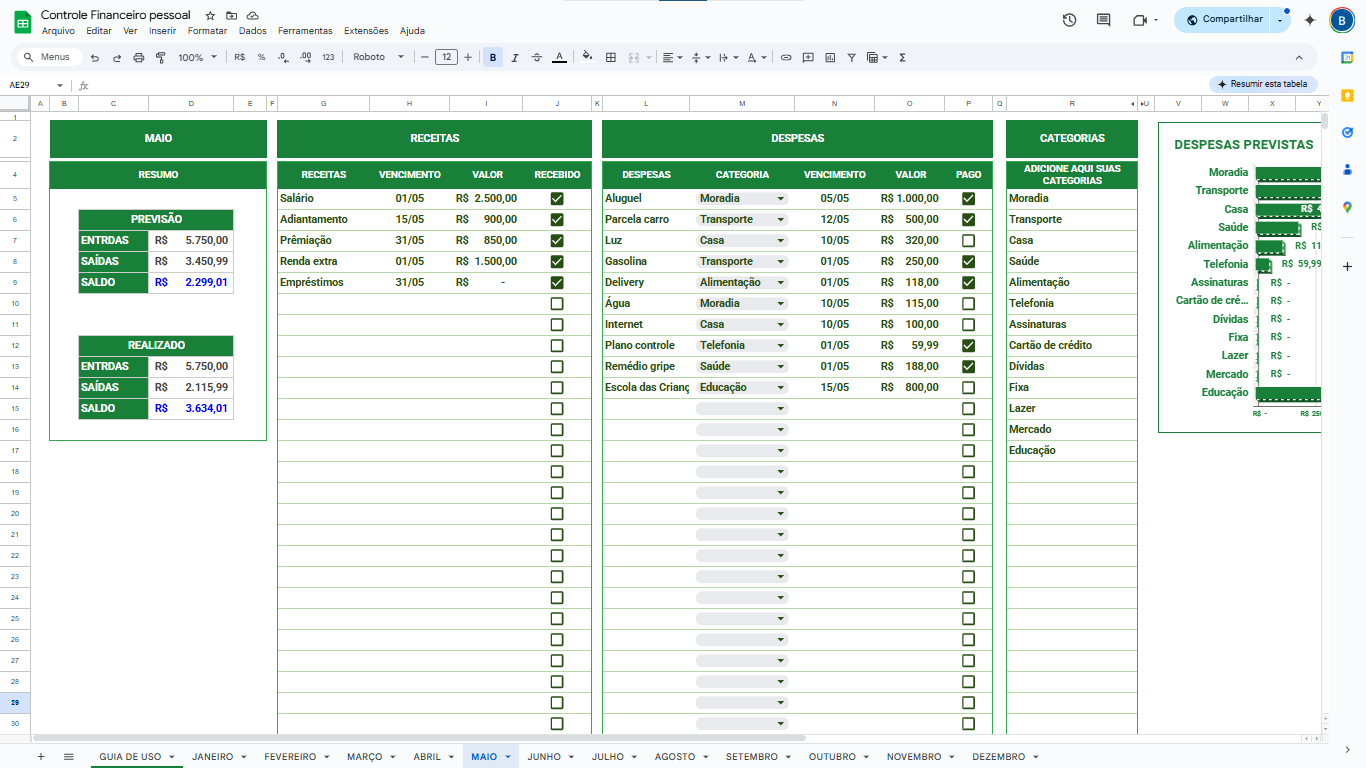Check the Luz pago checkbox
This screenshot has height=768, width=1366.
[x=968, y=241]
